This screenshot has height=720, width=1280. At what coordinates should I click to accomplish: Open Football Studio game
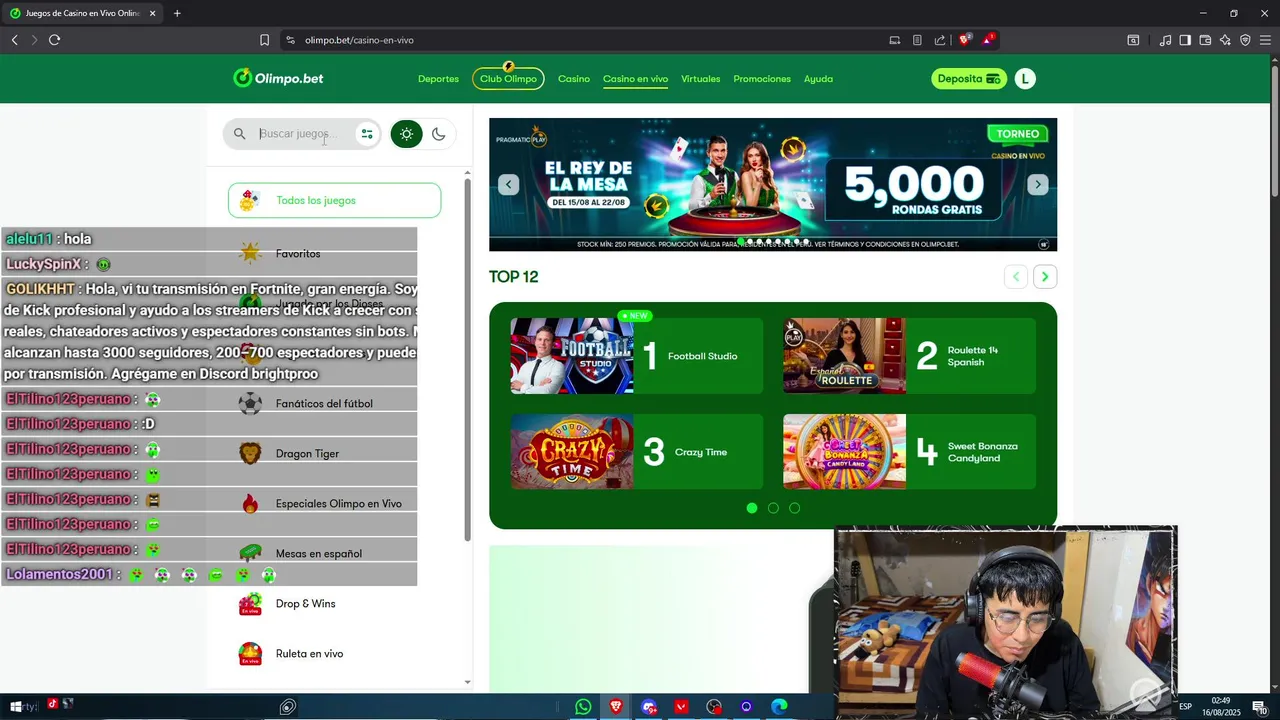coord(636,356)
